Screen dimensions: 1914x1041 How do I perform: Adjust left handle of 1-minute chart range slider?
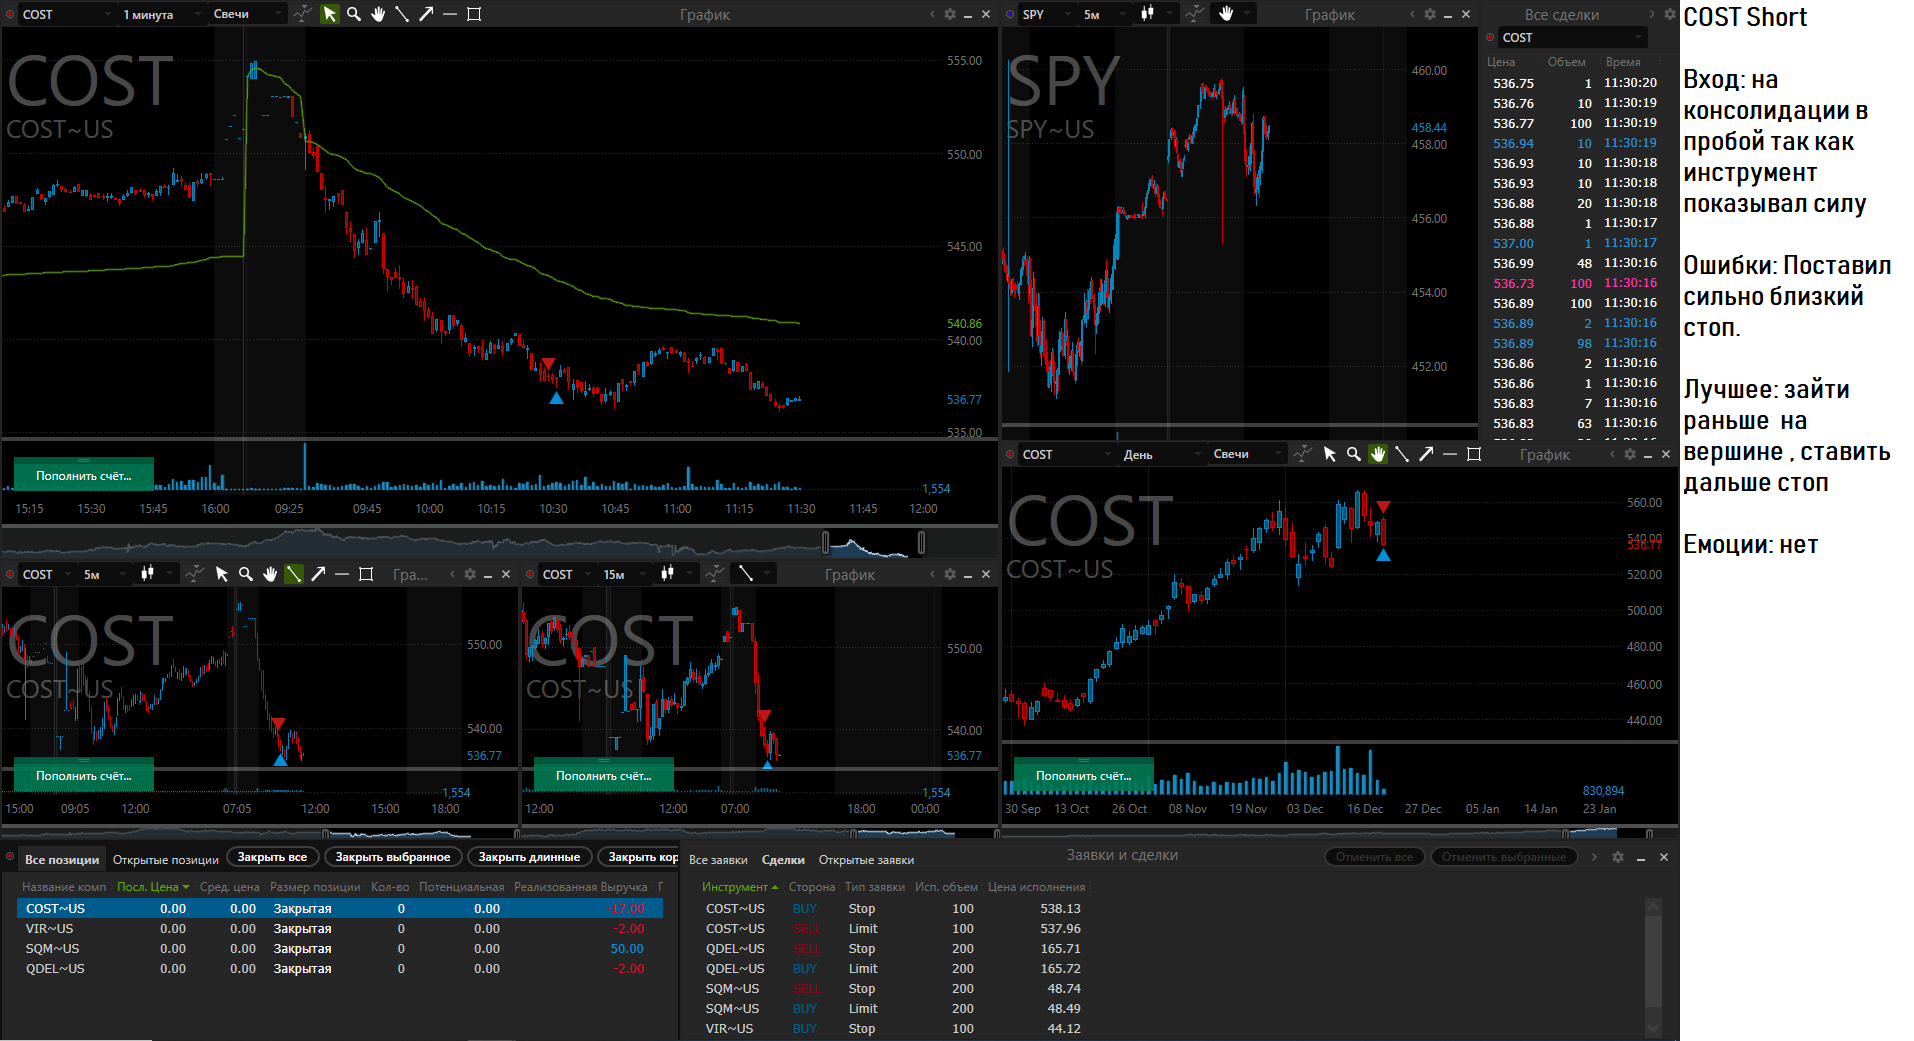825,542
